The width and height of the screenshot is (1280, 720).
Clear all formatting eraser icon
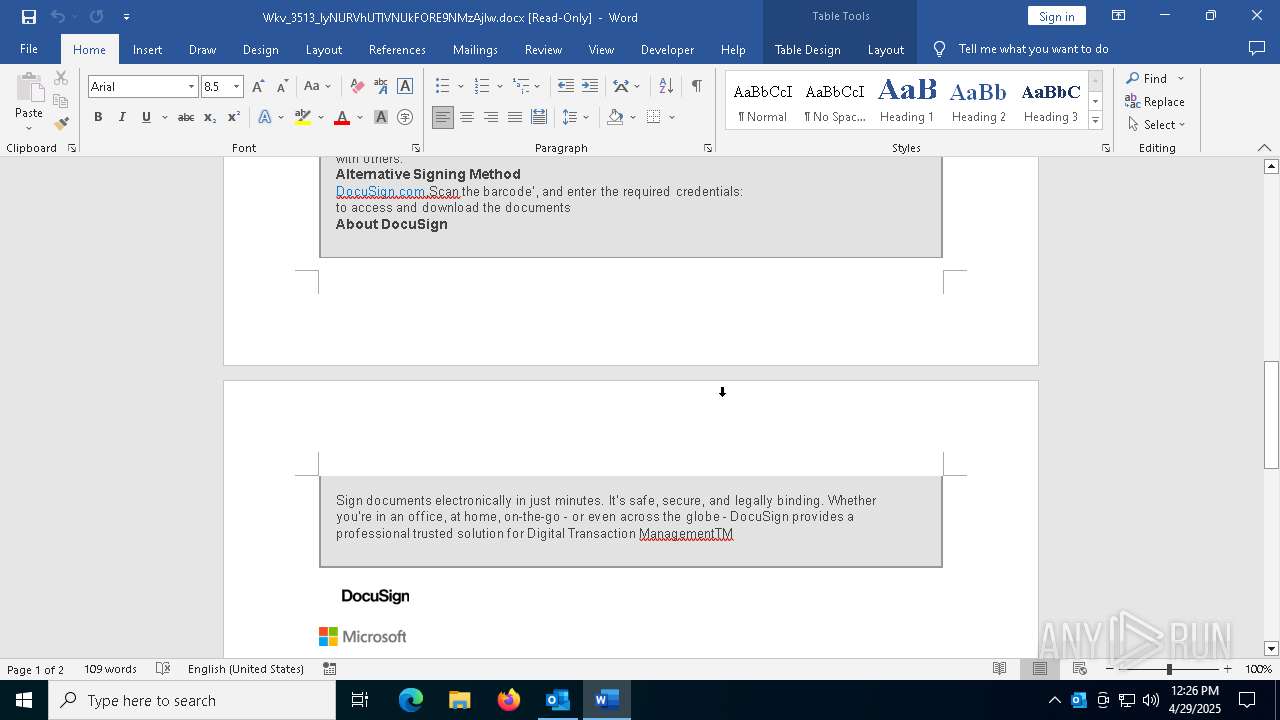coord(357,87)
